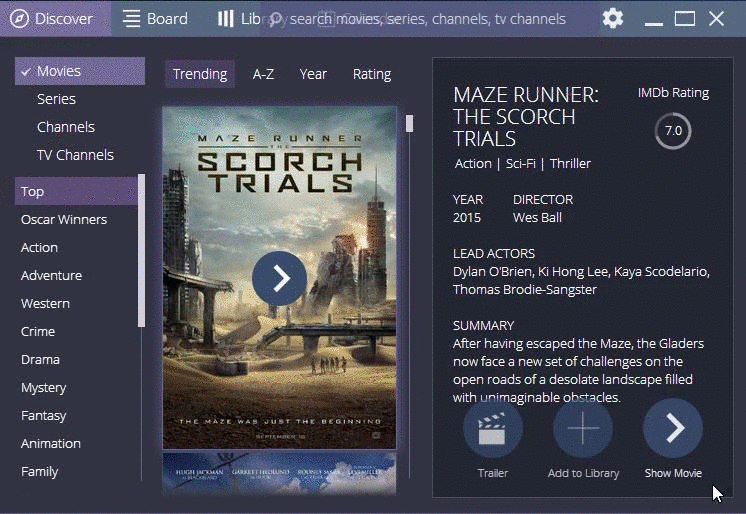
Task: Sort by the Trending tab
Action: tap(200, 74)
